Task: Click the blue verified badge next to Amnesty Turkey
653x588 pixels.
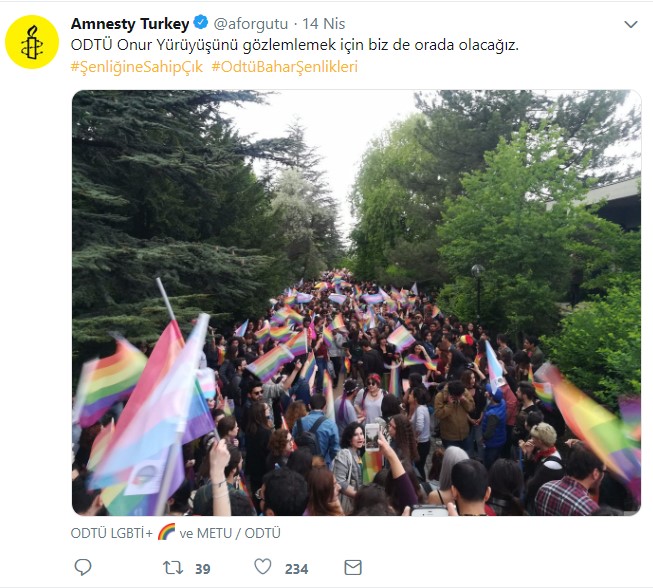Action: (201, 22)
